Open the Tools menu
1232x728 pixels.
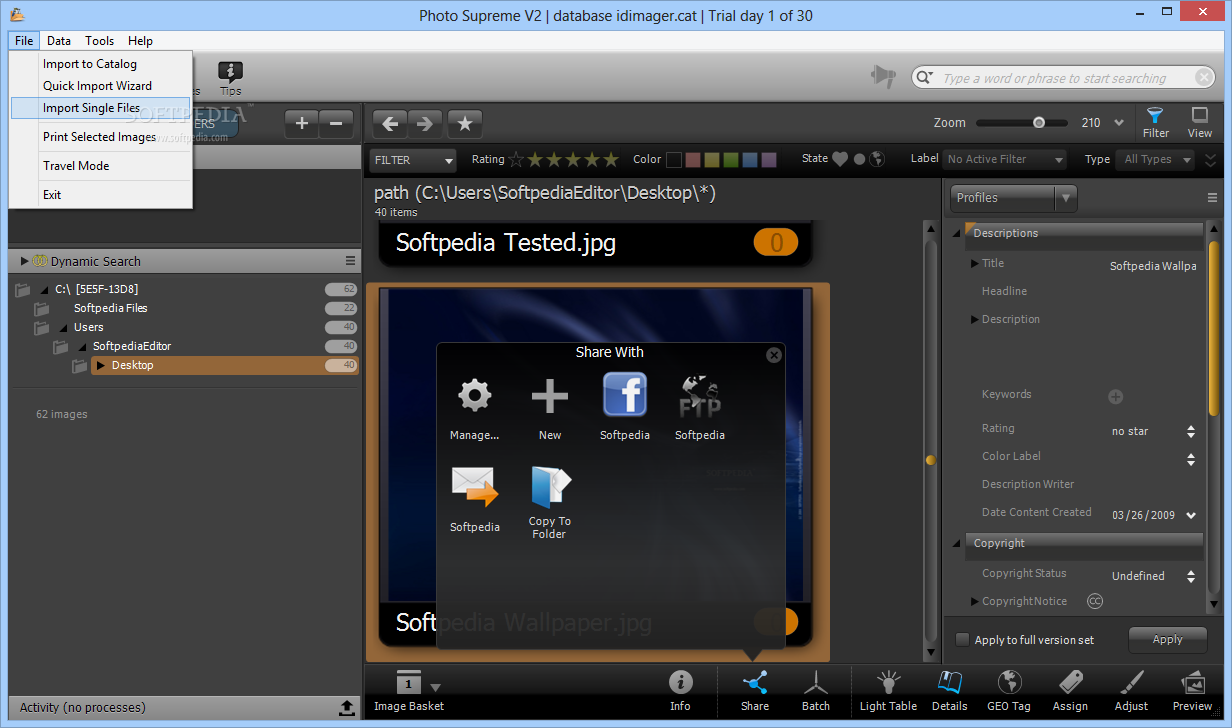click(x=100, y=41)
